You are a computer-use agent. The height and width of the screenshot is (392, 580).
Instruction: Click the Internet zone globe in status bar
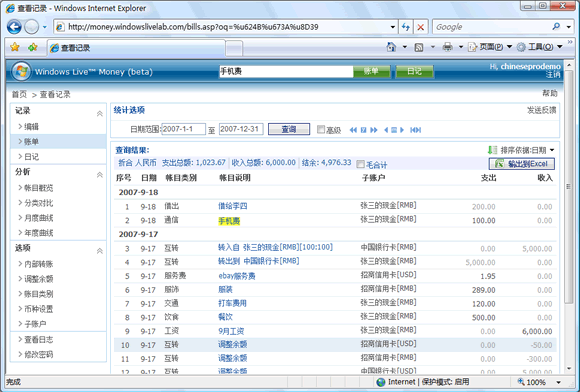pos(380,382)
